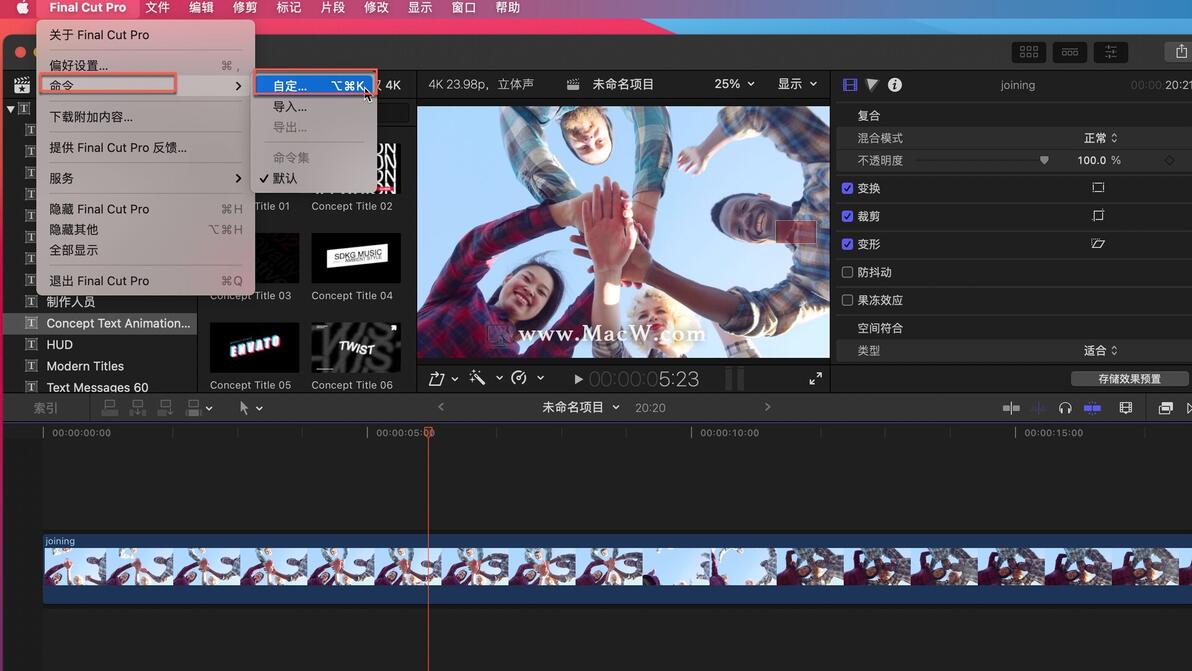Open the viewer zoom 25% dropdown
1192x671 pixels.
[x=734, y=84]
